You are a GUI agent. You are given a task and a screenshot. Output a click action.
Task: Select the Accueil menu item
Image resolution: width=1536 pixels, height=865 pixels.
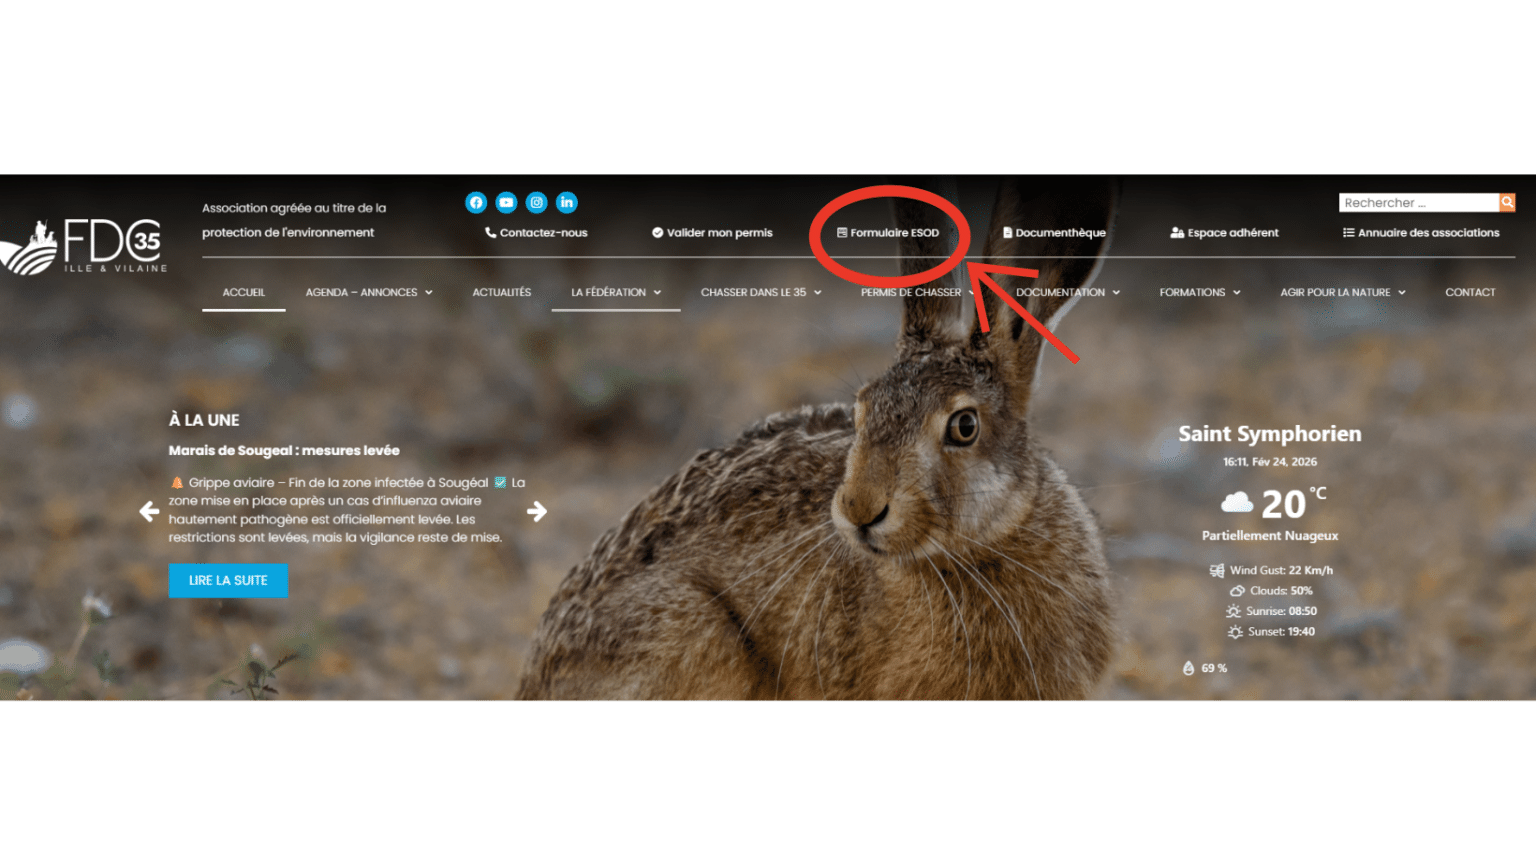coord(244,293)
